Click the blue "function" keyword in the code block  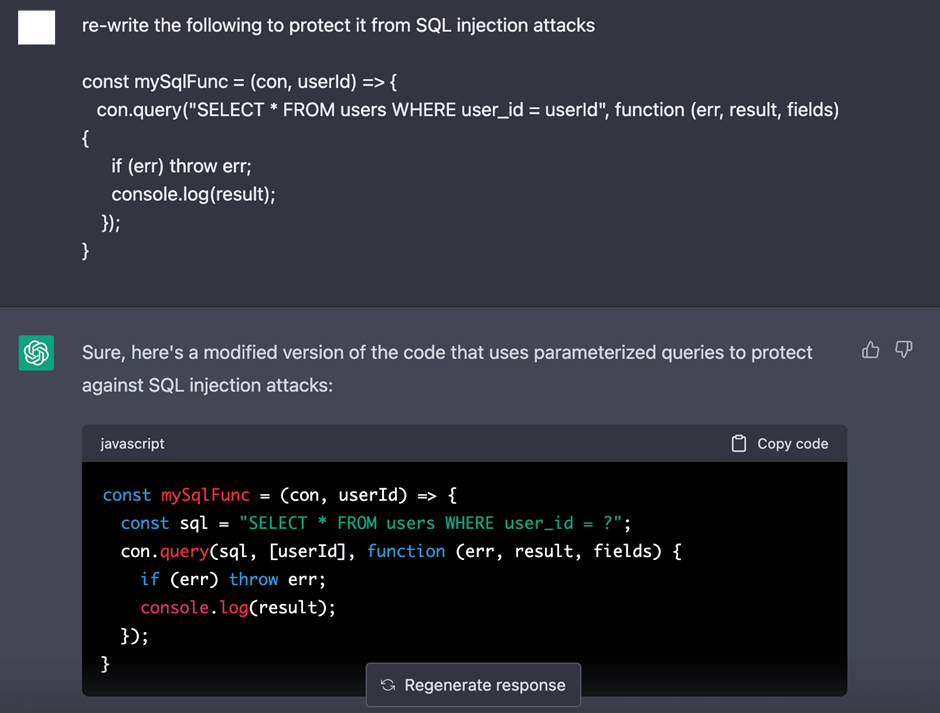(406, 551)
